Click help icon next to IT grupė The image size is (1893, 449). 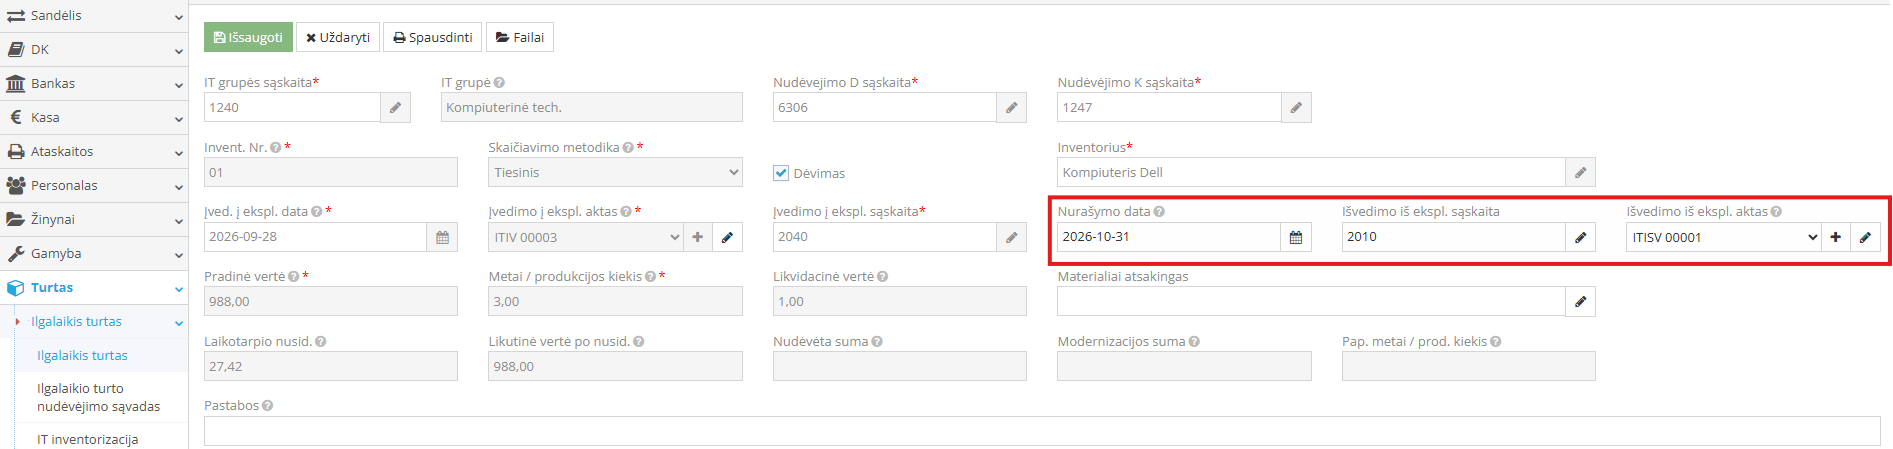[499, 83]
